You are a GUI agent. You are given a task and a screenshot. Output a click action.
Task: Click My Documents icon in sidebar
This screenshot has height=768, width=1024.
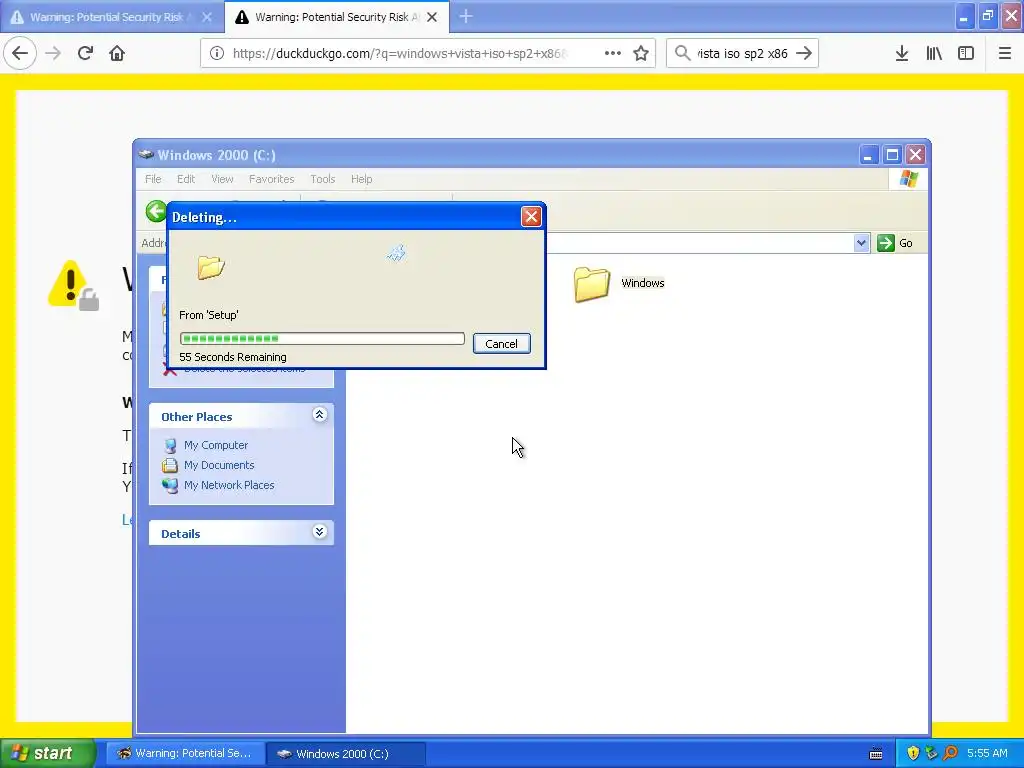click(x=170, y=466)
